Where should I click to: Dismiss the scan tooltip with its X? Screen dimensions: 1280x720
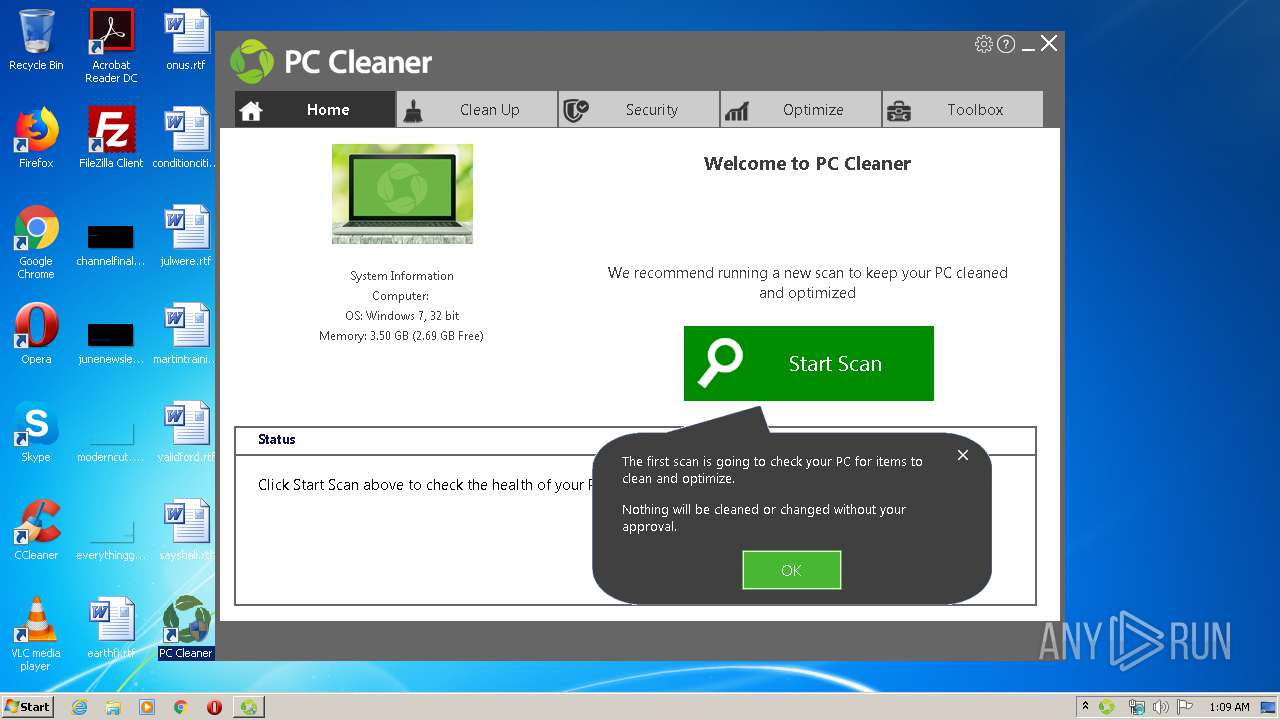pos(963,455)
